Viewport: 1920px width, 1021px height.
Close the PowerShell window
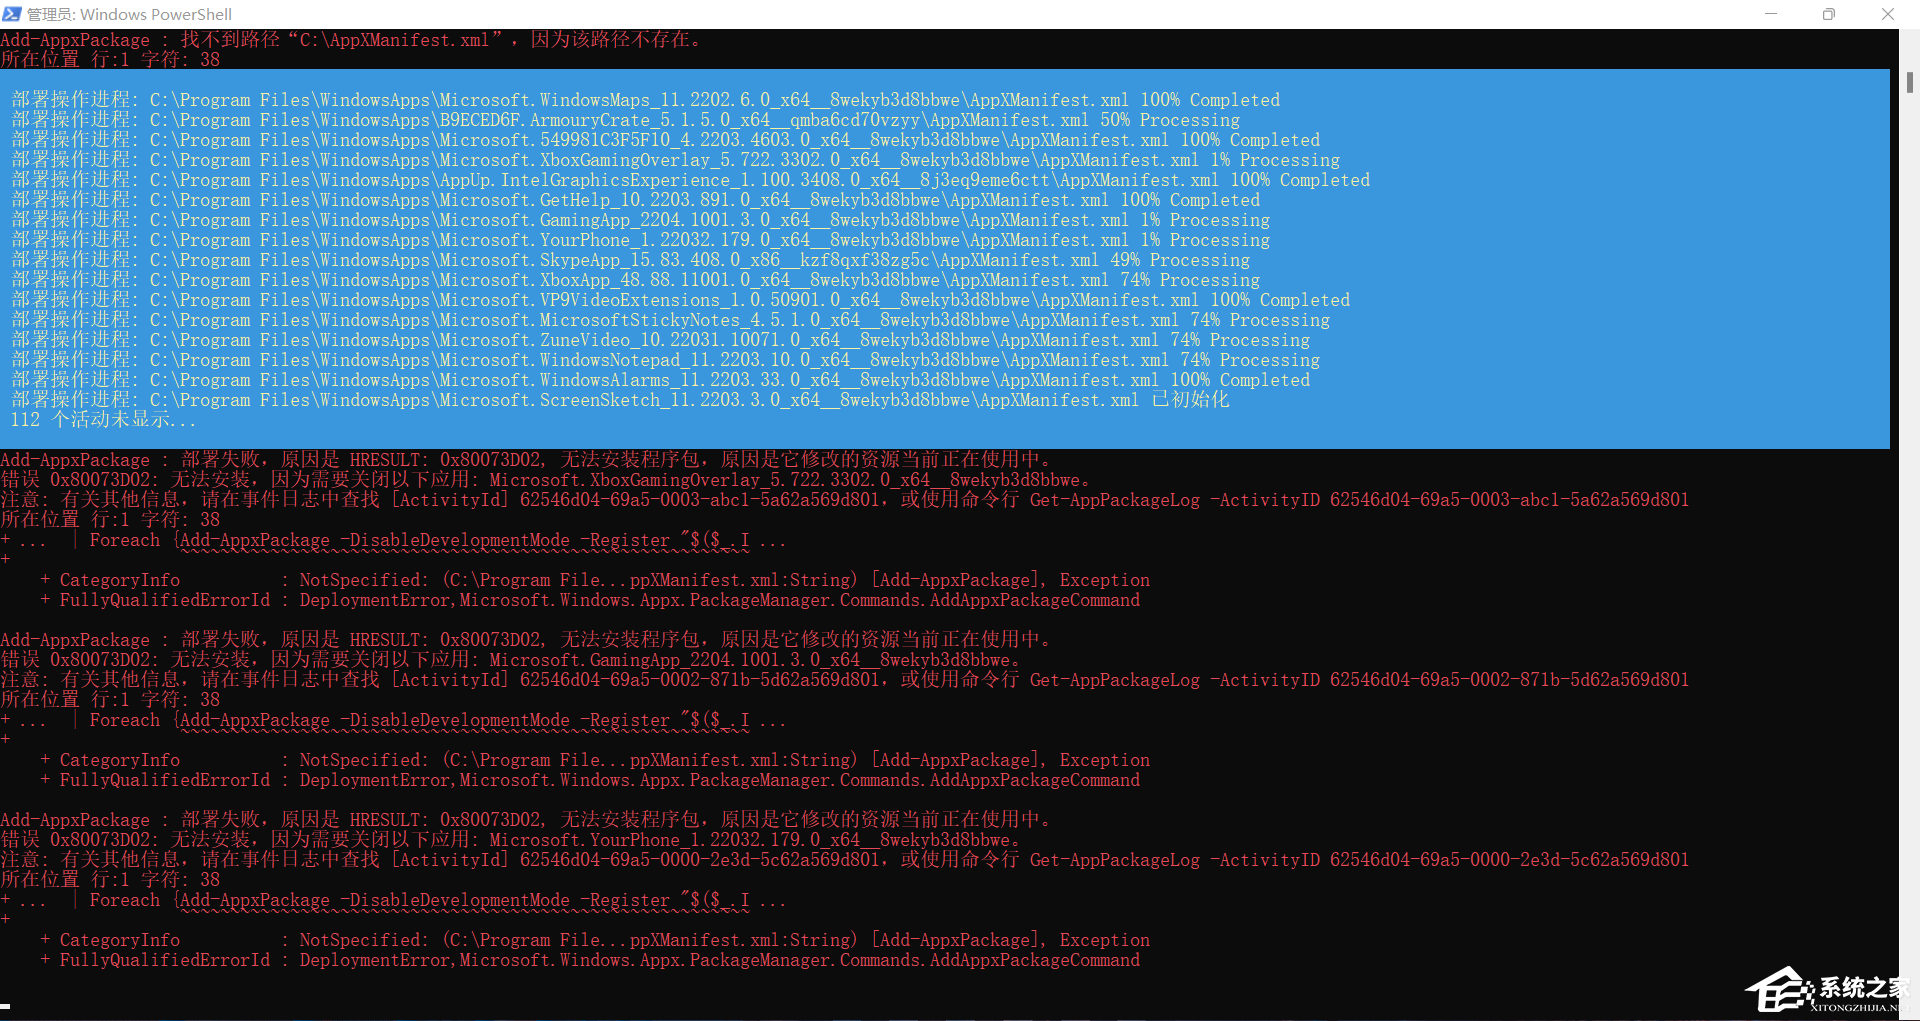(1888, 14)
